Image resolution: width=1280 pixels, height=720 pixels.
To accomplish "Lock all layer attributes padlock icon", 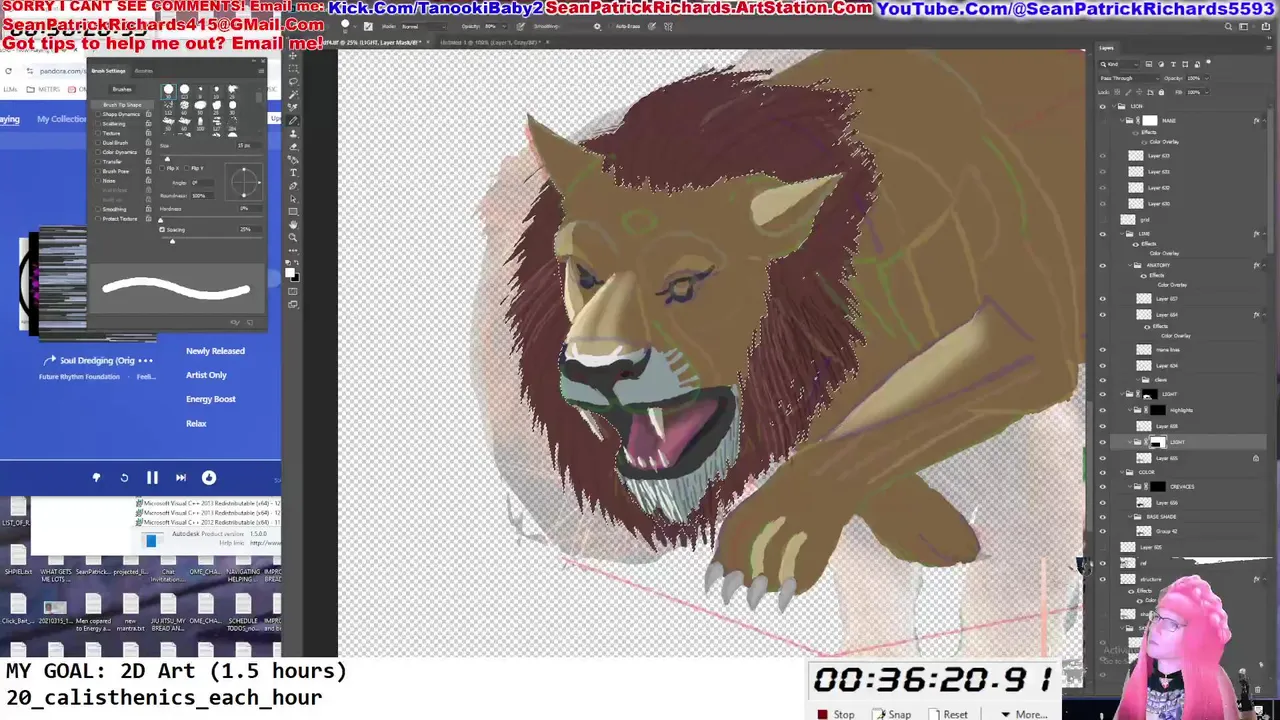I will [1161, 92].
